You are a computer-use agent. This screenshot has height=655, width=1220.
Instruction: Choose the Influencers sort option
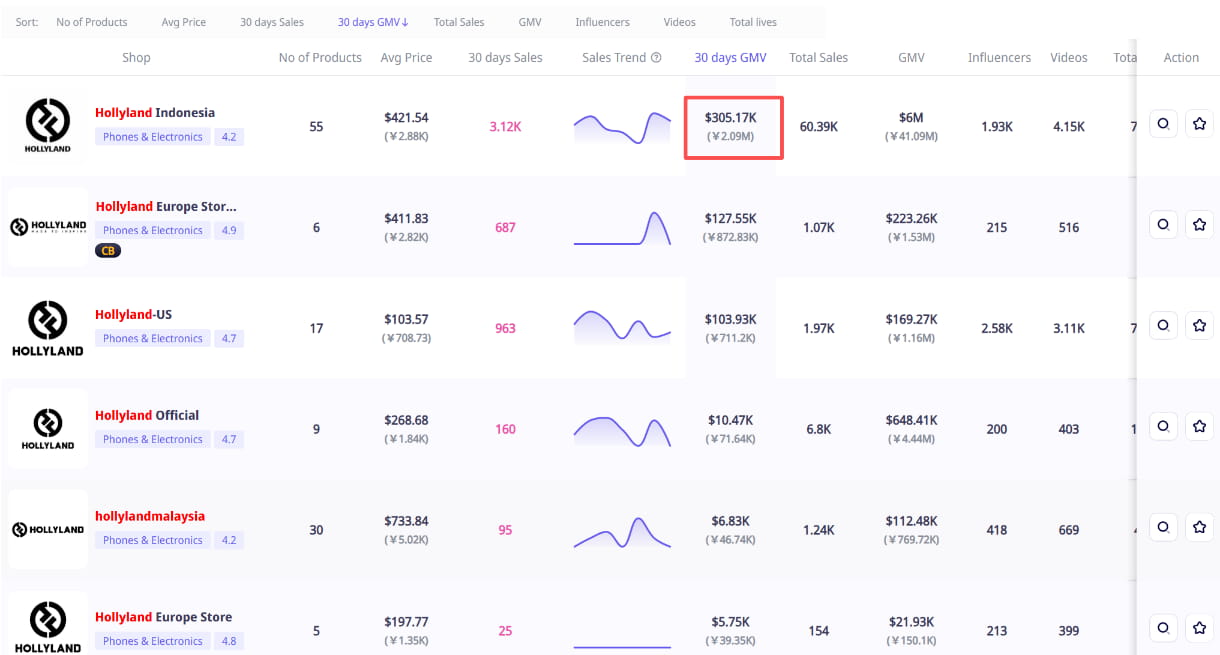pyautogui.click(x=602, y=22)
